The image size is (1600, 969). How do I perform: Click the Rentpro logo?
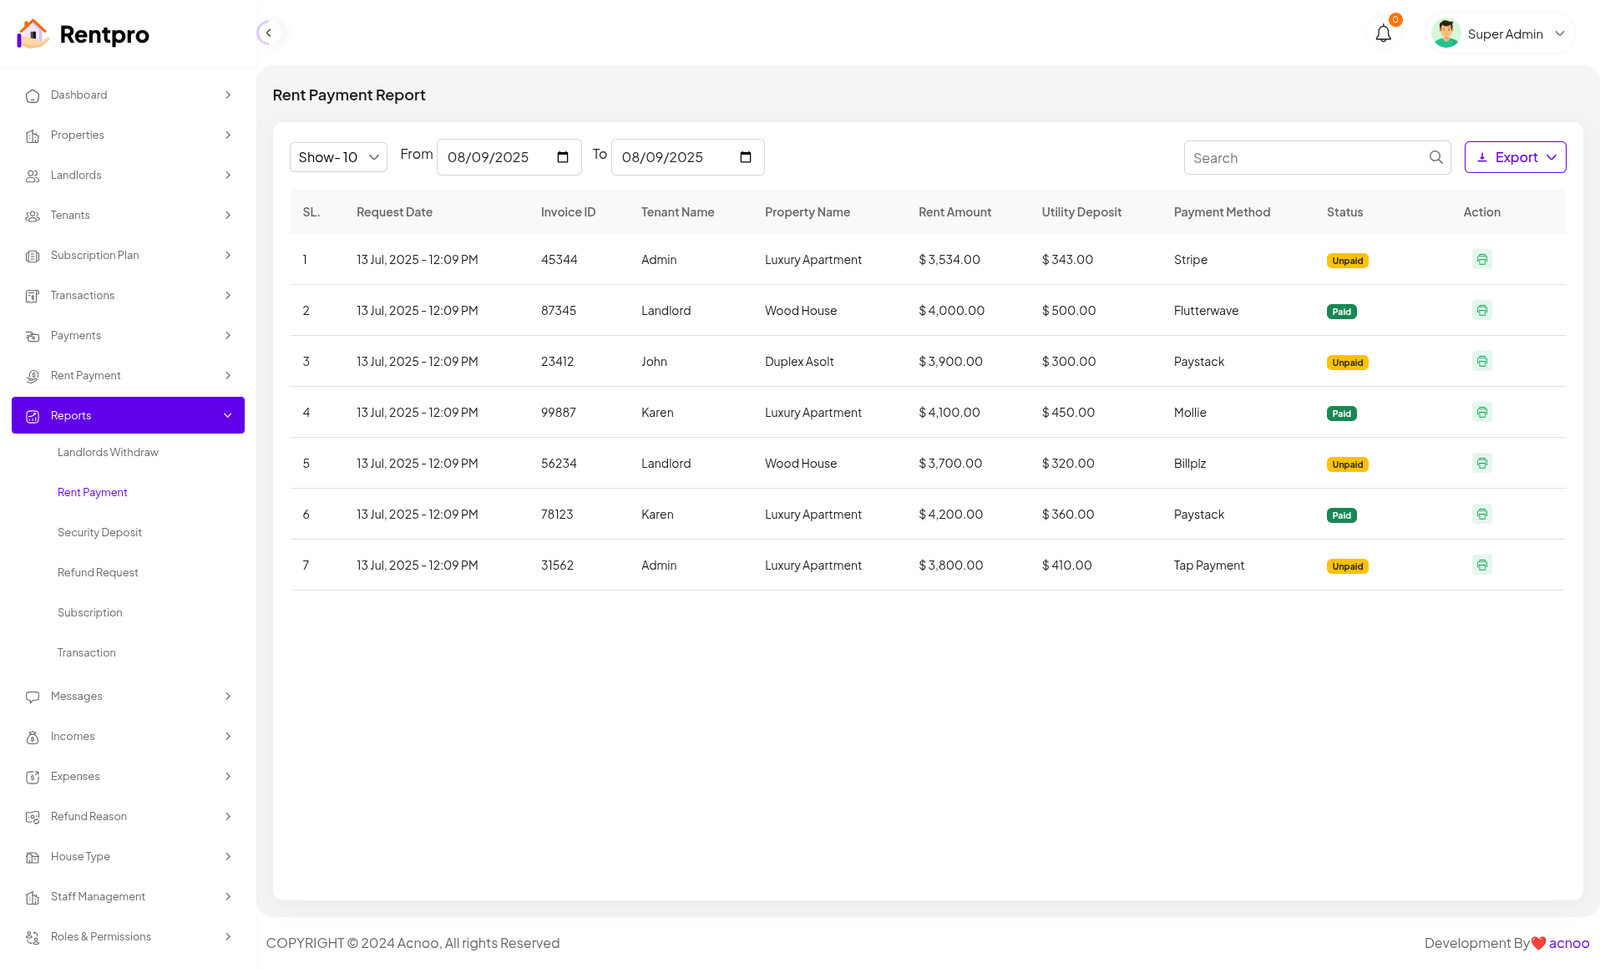click(x=83, y=34)
